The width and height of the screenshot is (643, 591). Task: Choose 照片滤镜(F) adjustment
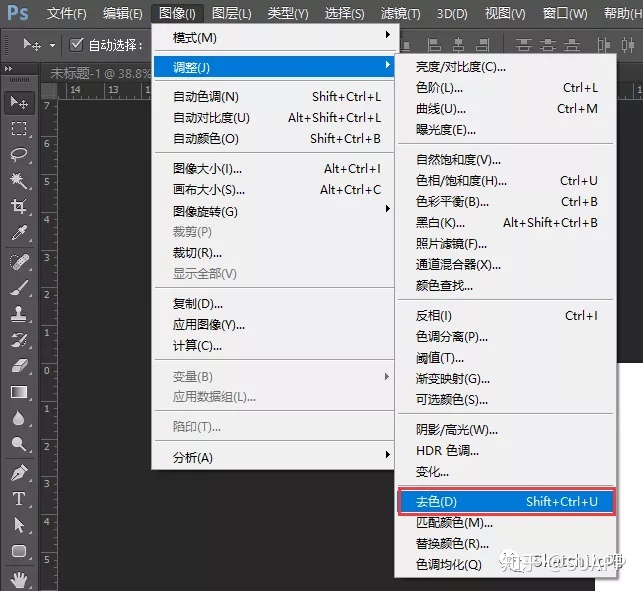tap(506, 244)
